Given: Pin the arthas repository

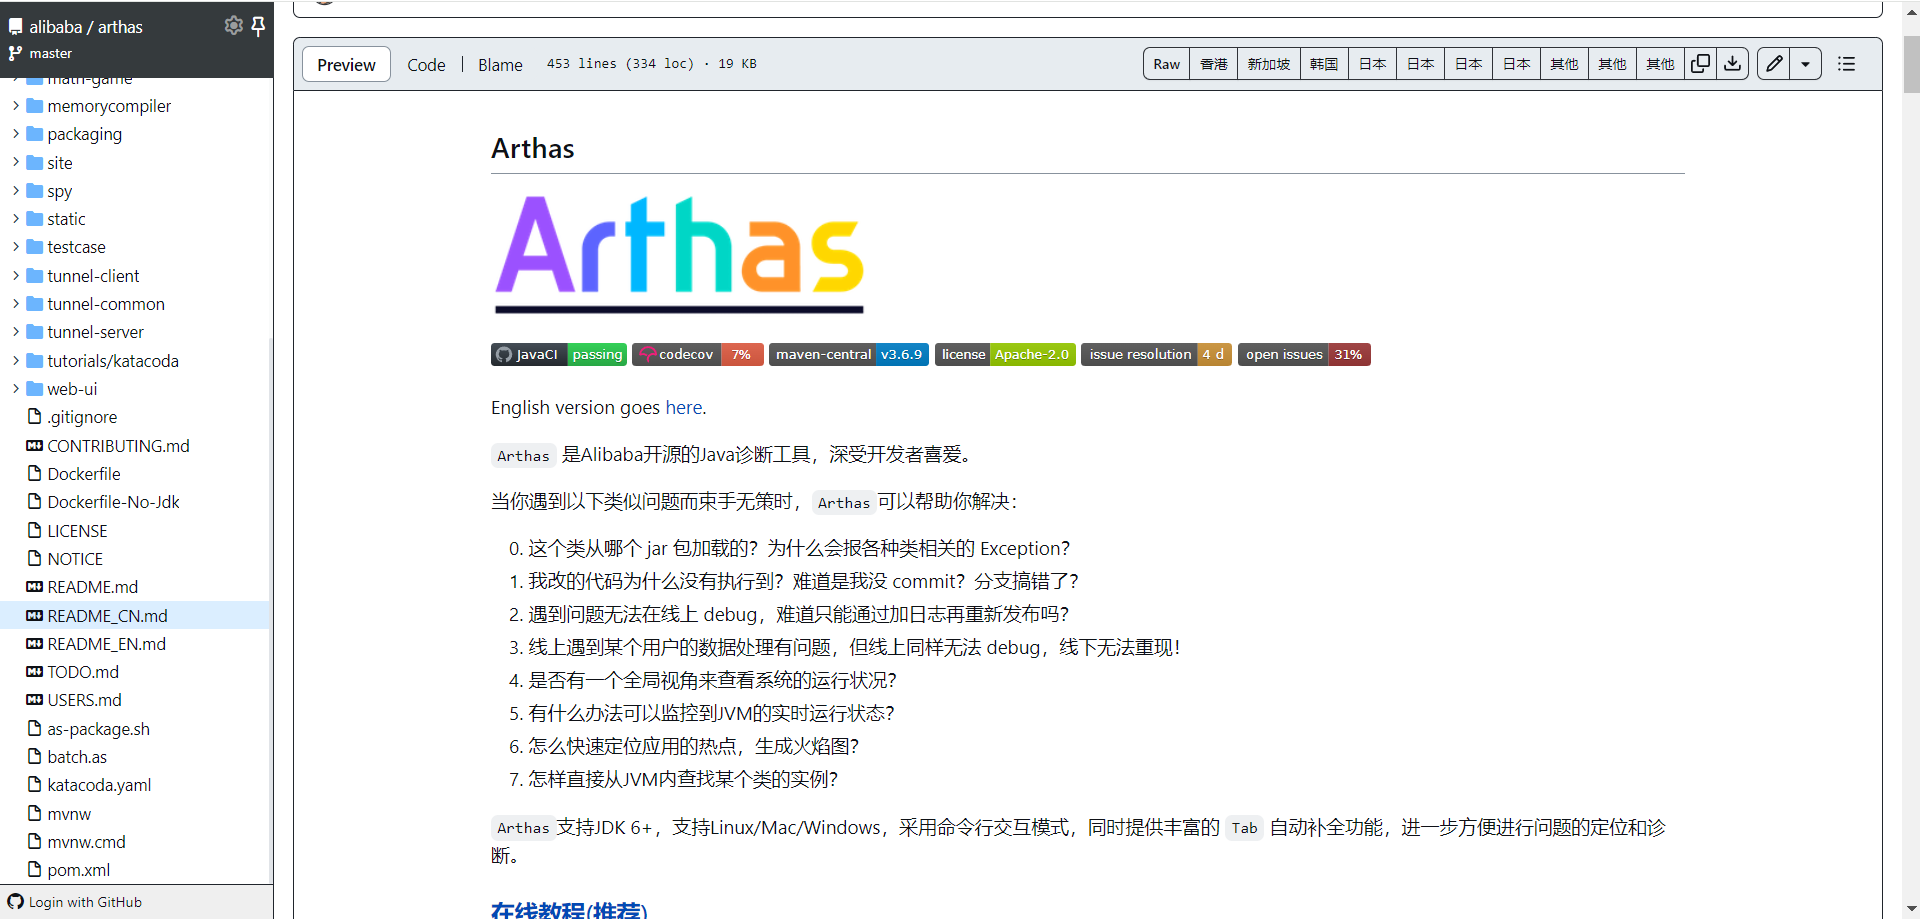Looking at the screenshot, I should (259, 26).
